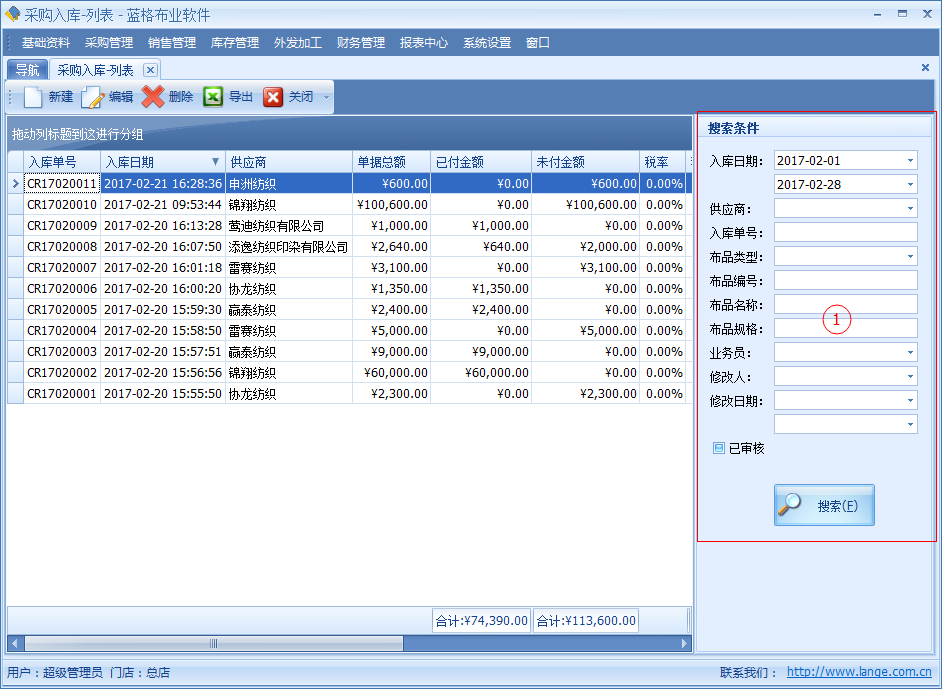Click the Edit (编辑) pencil icon
This screenshot has width=942, height=689.
tap(93, 97)
